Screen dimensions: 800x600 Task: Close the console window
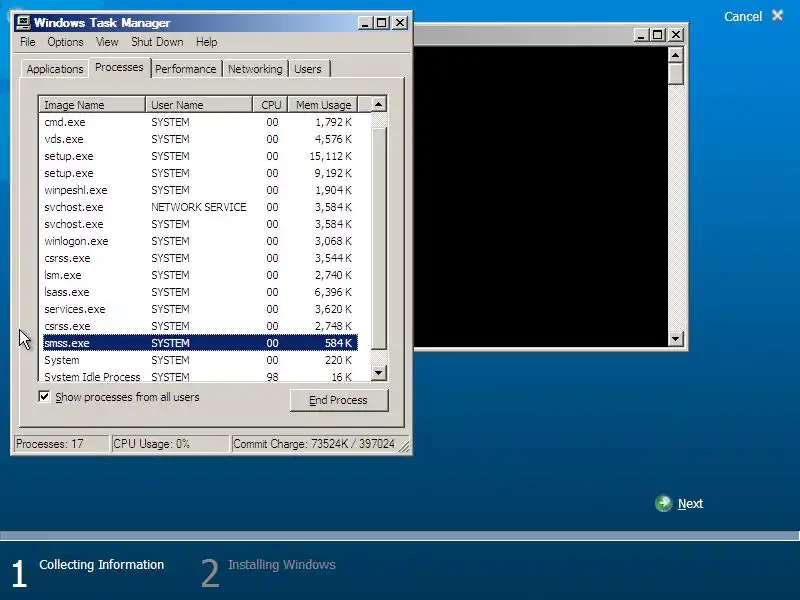(x=676, y=35)
